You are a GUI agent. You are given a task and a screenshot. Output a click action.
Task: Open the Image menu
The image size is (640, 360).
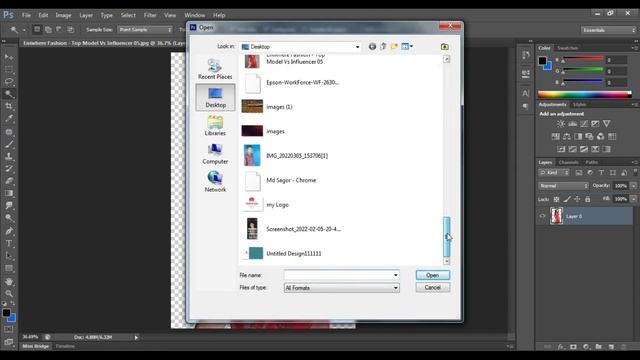[x=63, y=15]
